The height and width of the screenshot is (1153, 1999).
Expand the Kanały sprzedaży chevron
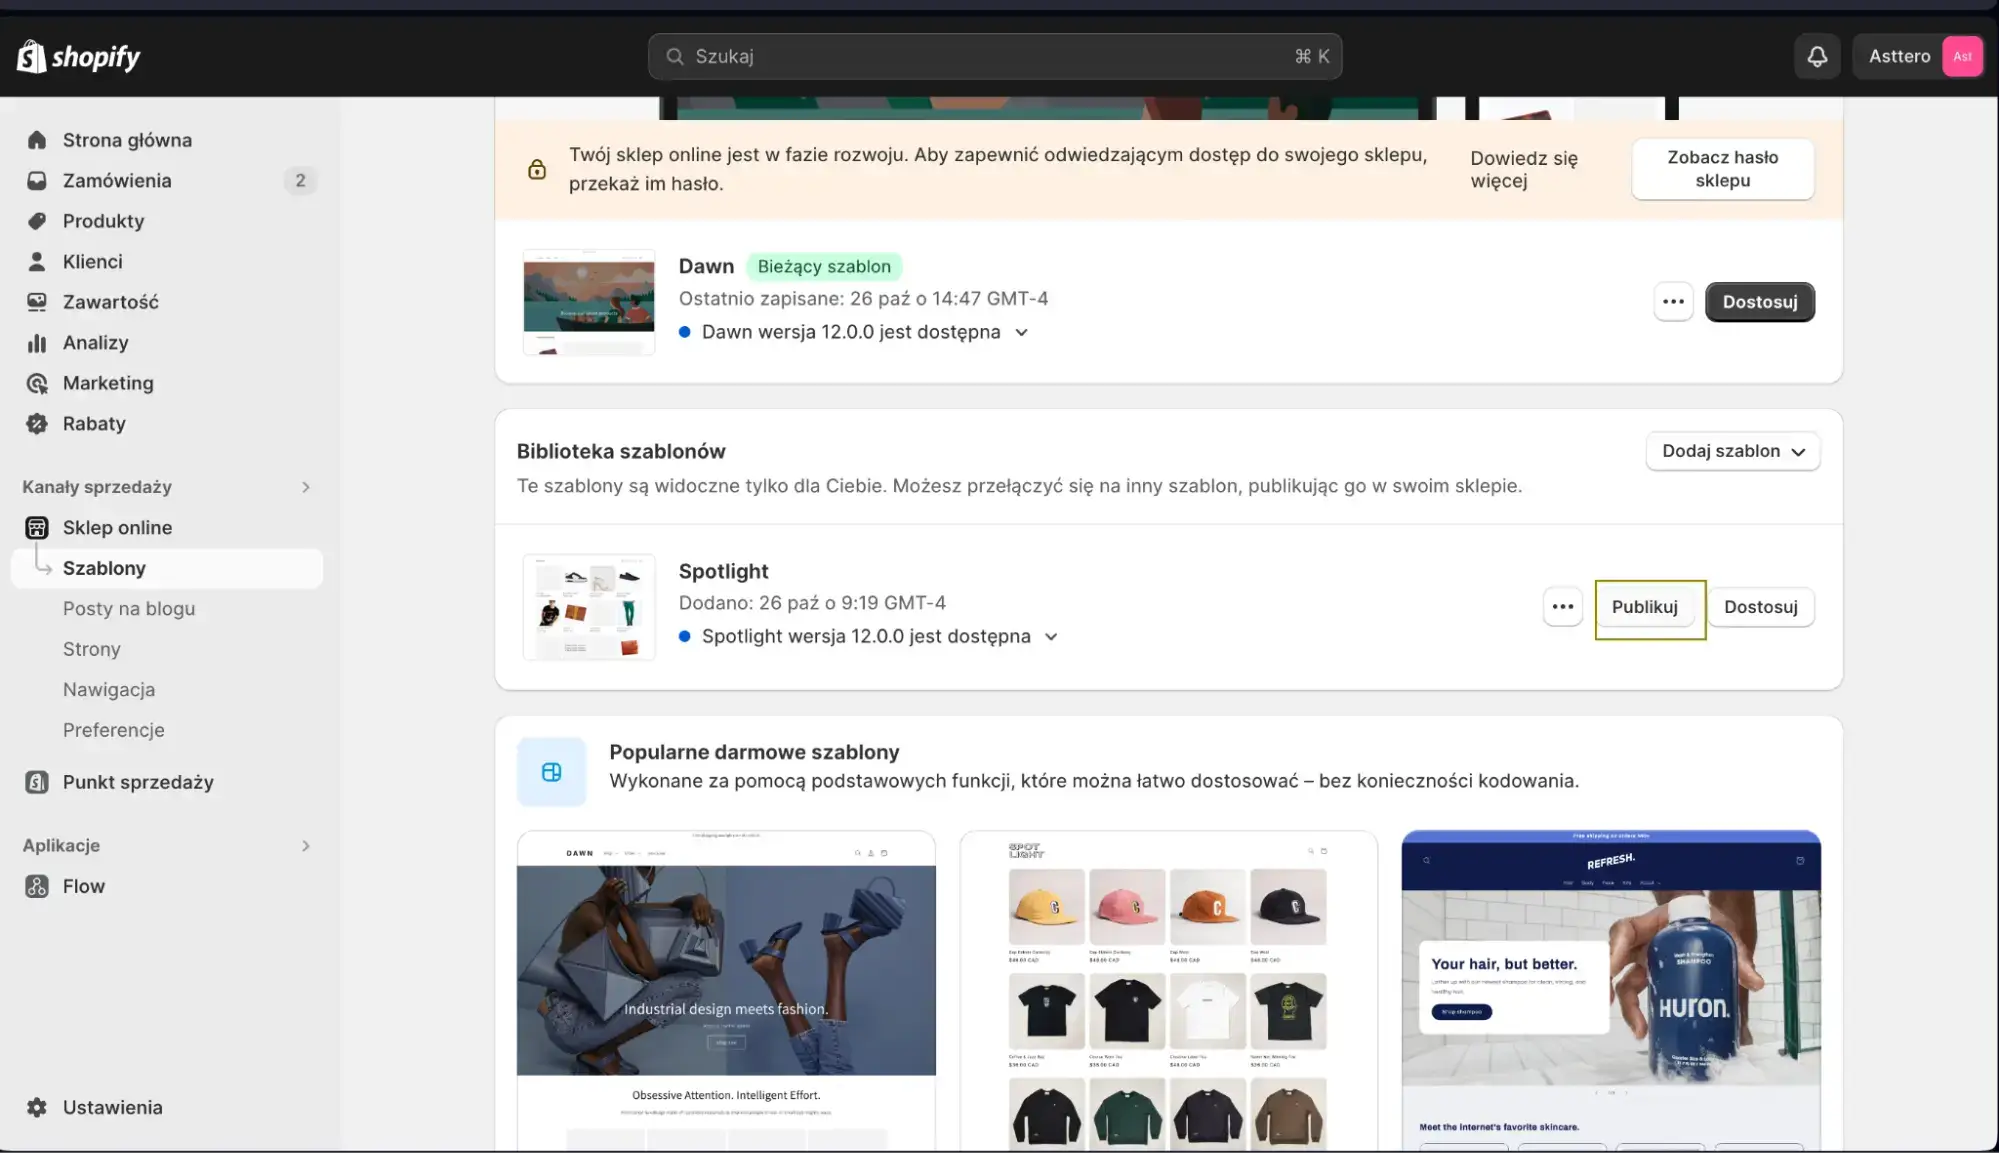click(306, 487)
